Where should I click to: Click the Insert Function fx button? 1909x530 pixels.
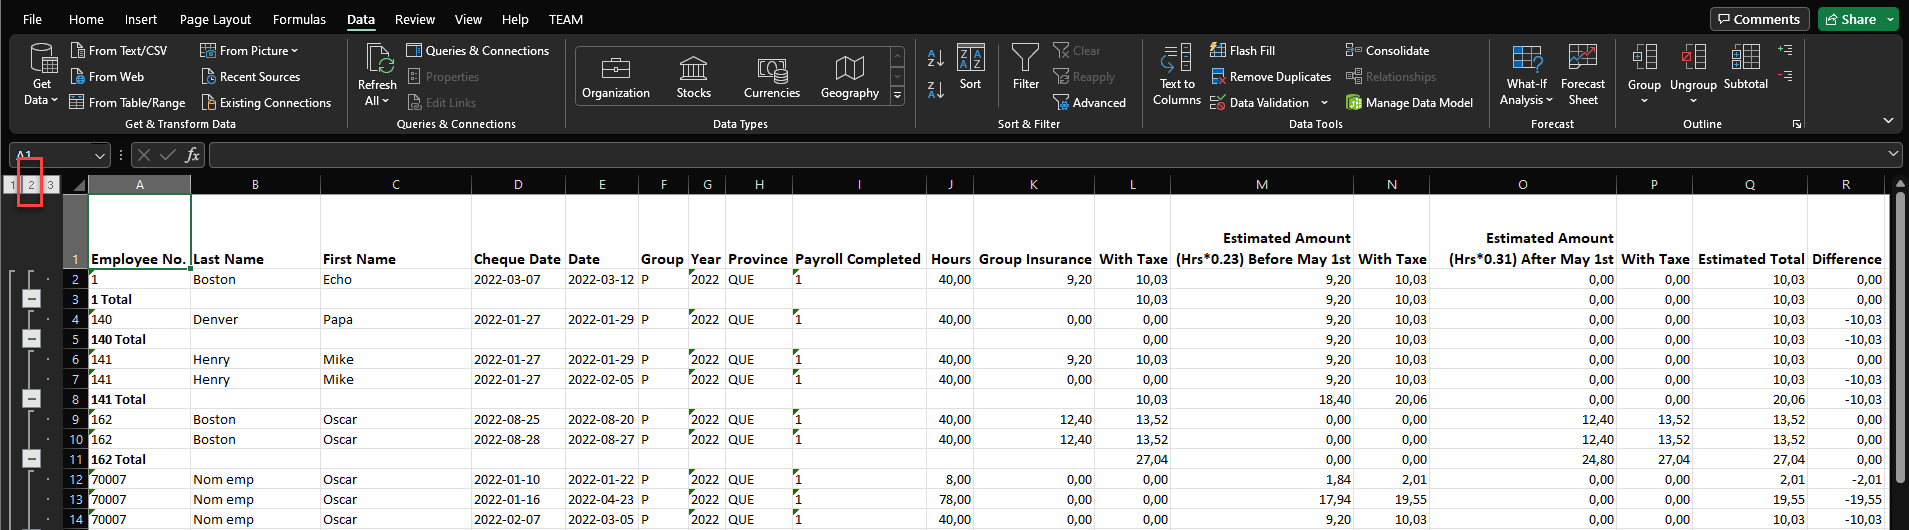click(192, 155)
